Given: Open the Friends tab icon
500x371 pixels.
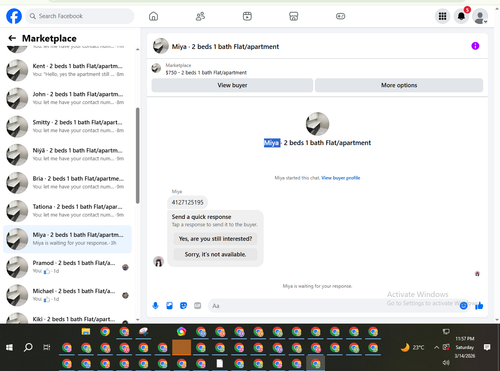Looking at the screenshot, I should [200, 16].
